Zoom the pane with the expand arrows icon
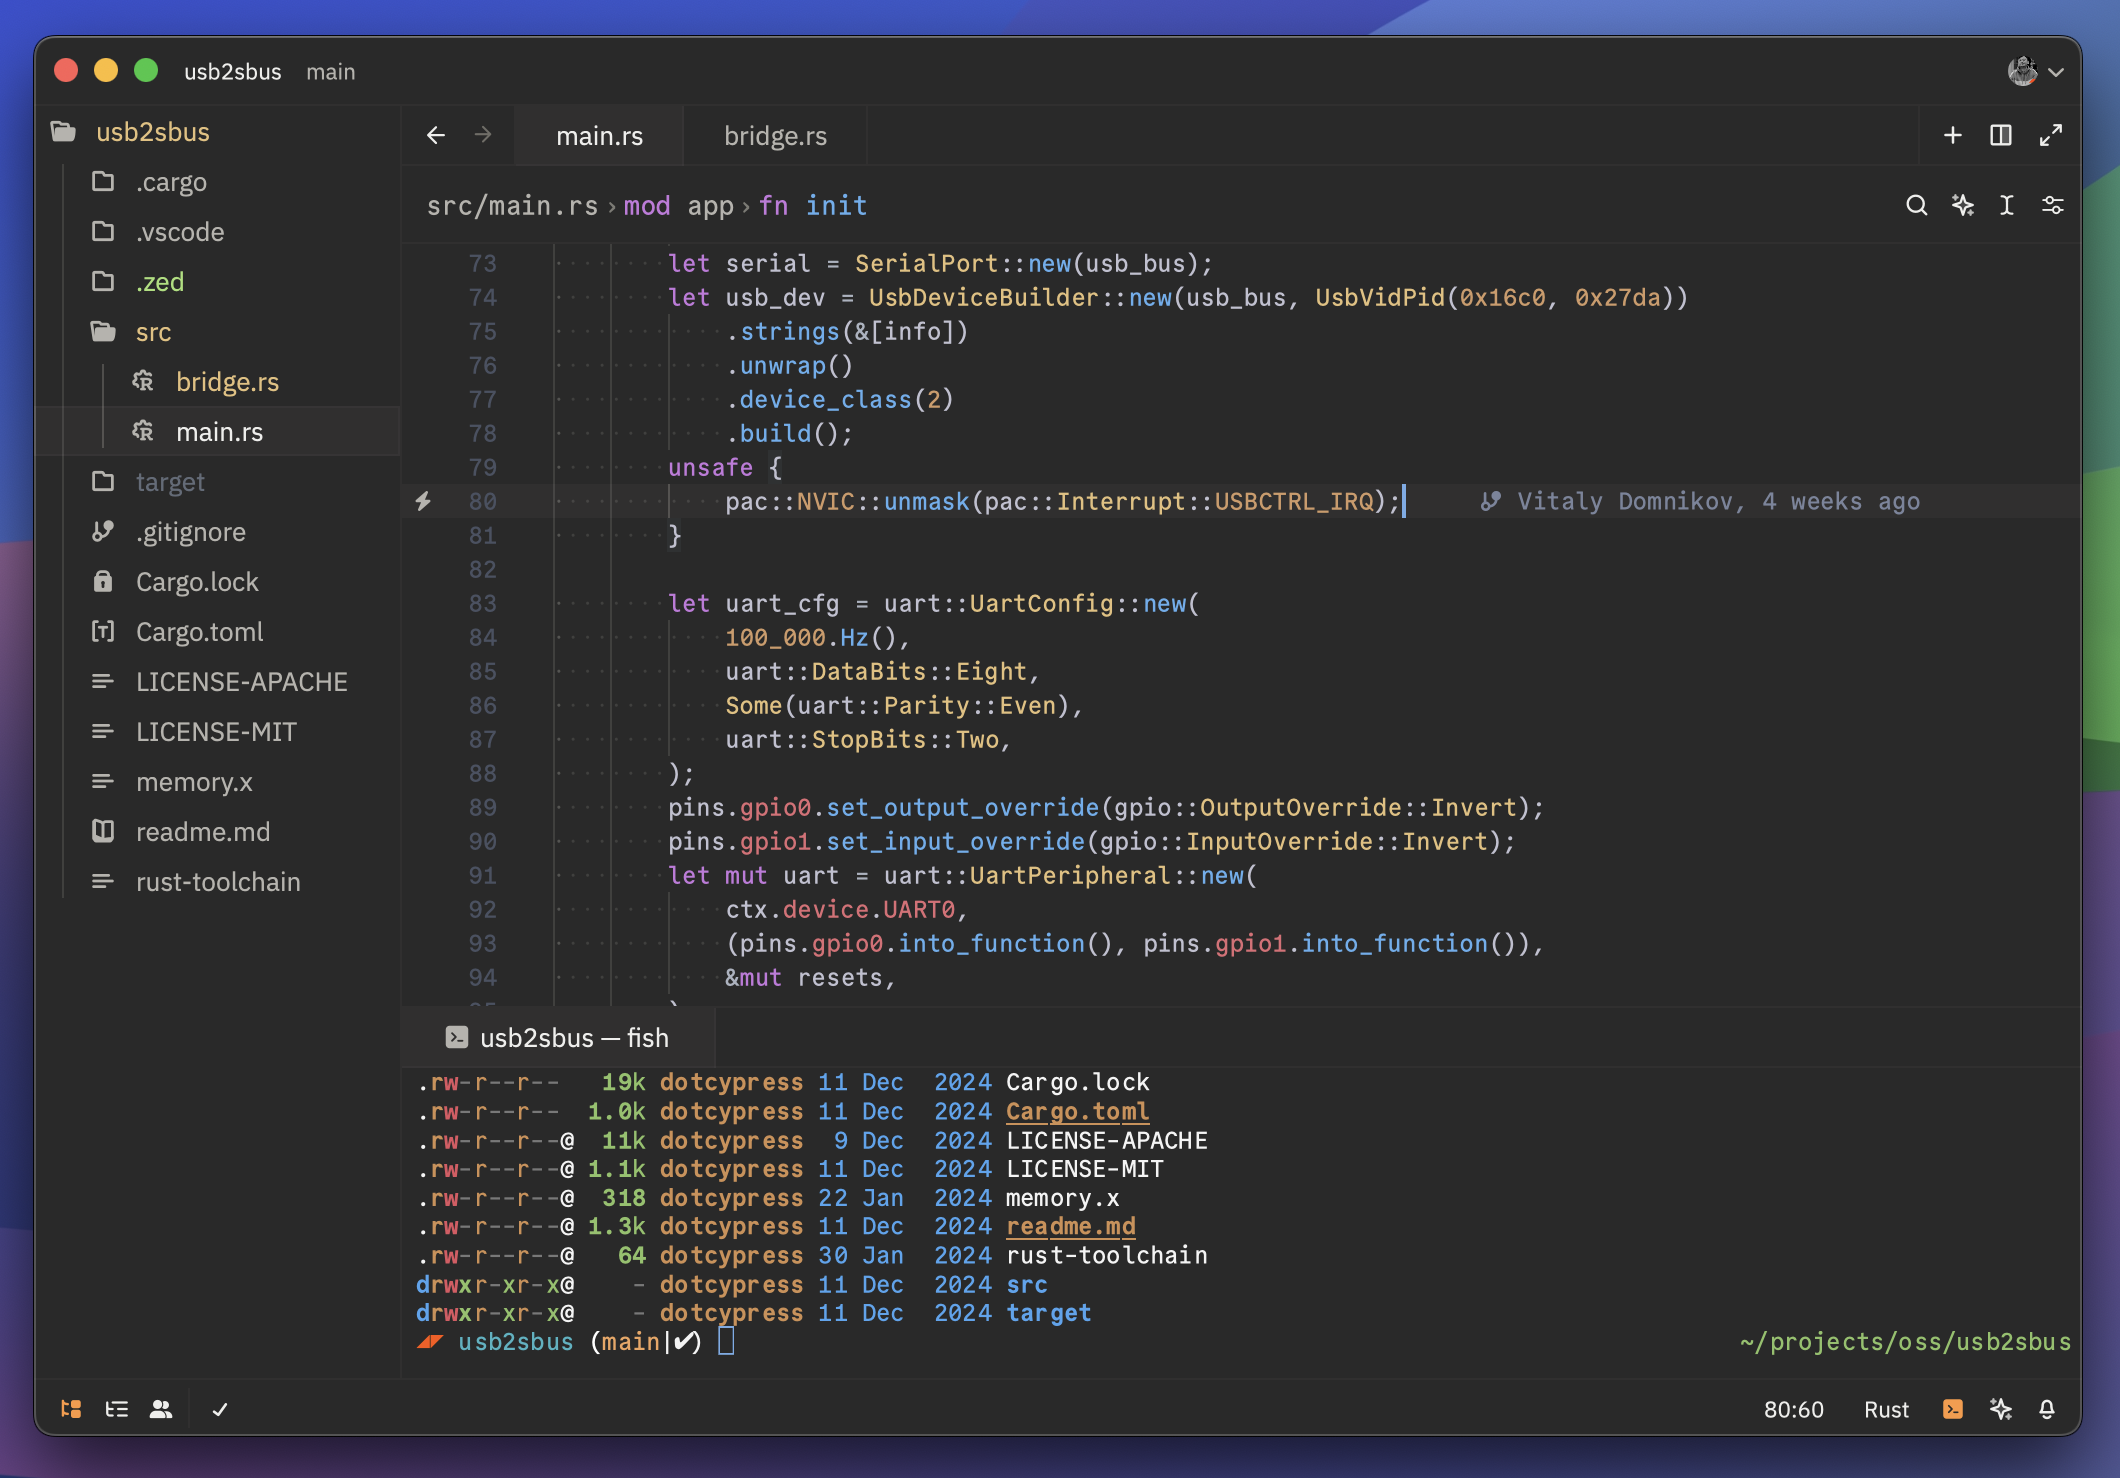Viewport: 2120px width, 1478px height. pos(2050,135)
